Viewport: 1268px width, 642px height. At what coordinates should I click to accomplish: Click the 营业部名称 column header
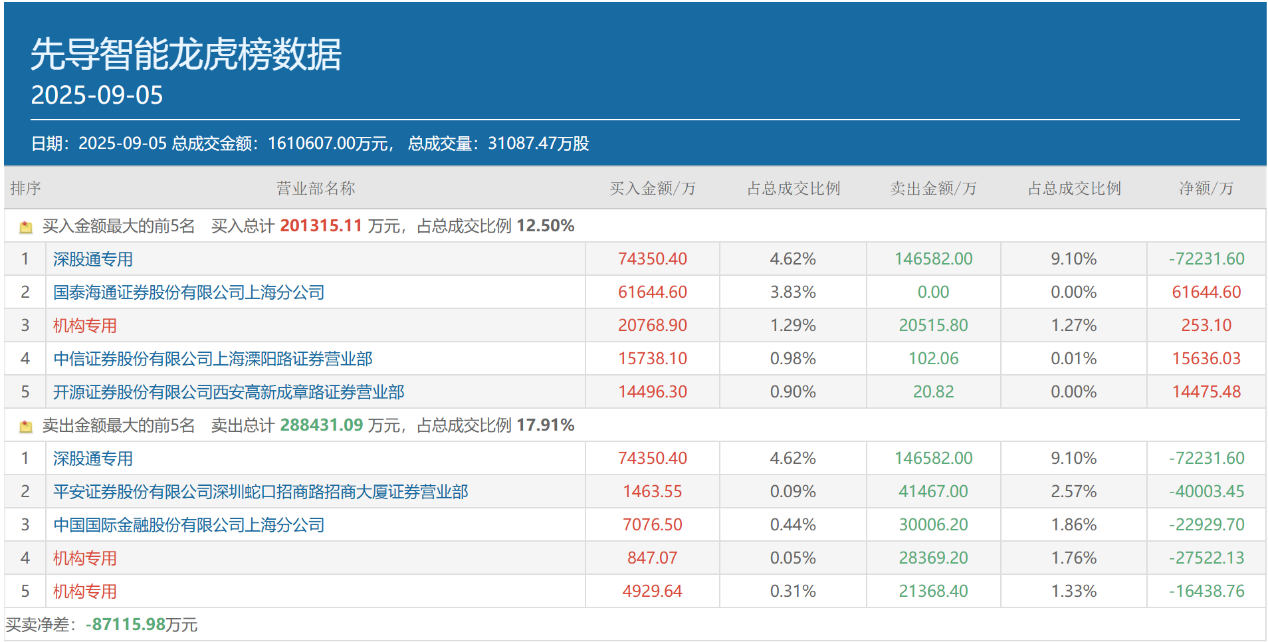point(315,188)
